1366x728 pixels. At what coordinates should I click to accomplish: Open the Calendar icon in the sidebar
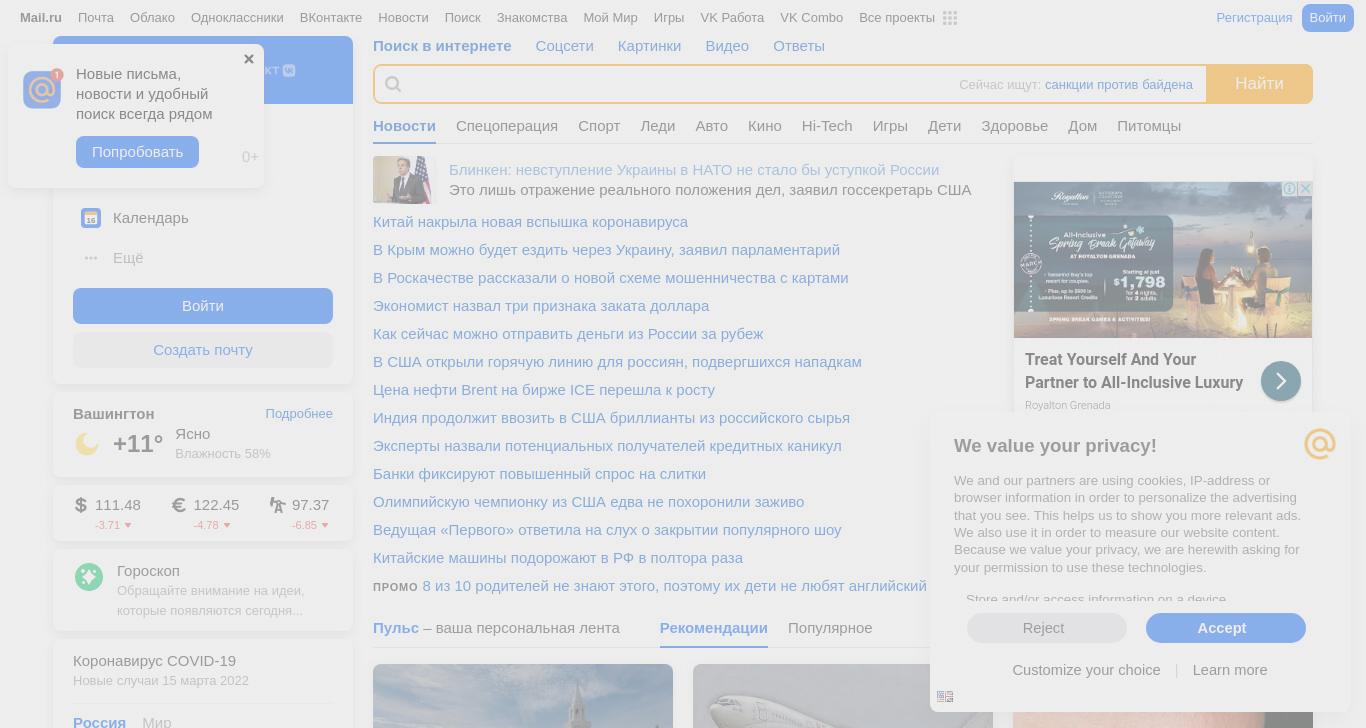(91, 218)
